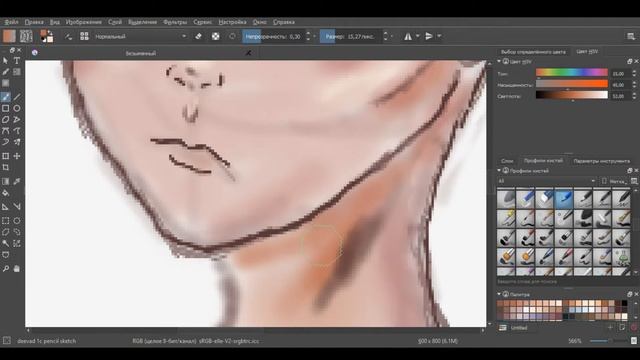Select the multibrush tool
This screenshot has width=640, height=360.
point(17,142)
